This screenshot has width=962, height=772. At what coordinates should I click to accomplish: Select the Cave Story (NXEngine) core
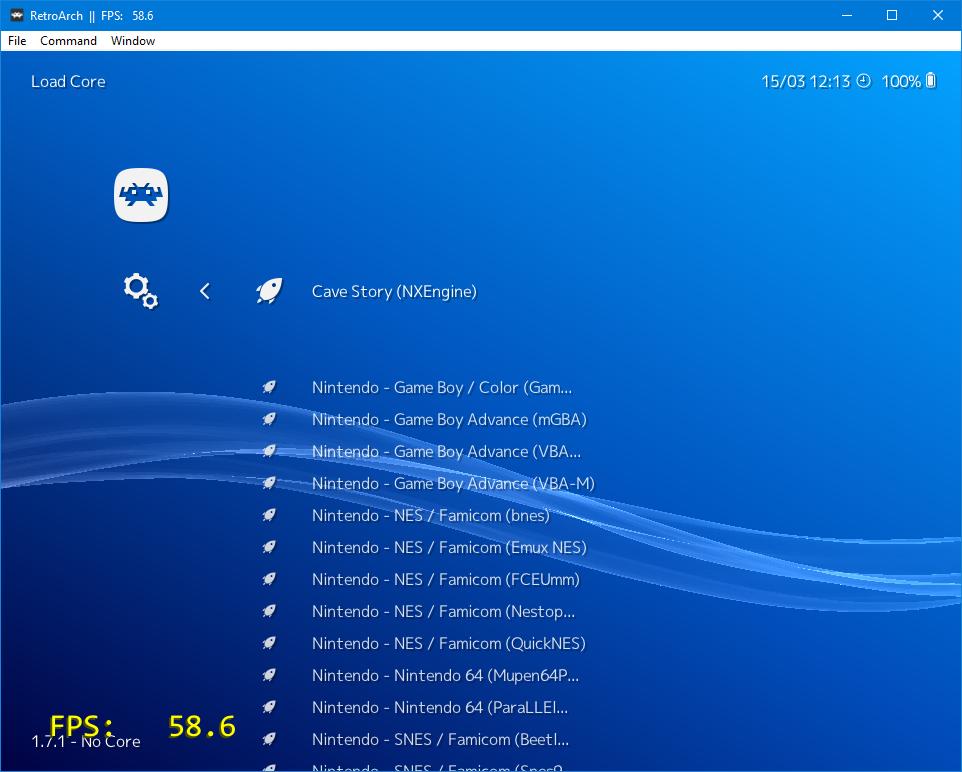coord(394,292)
